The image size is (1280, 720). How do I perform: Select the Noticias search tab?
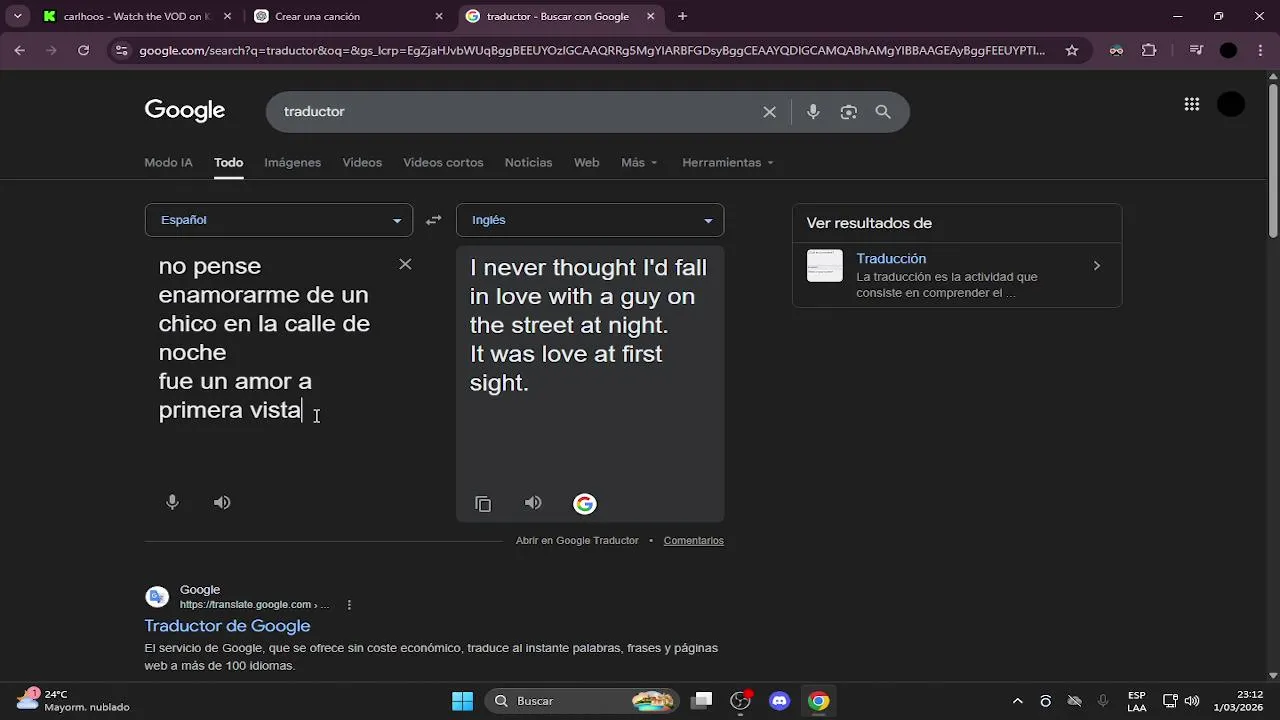(x=528, y=162)
